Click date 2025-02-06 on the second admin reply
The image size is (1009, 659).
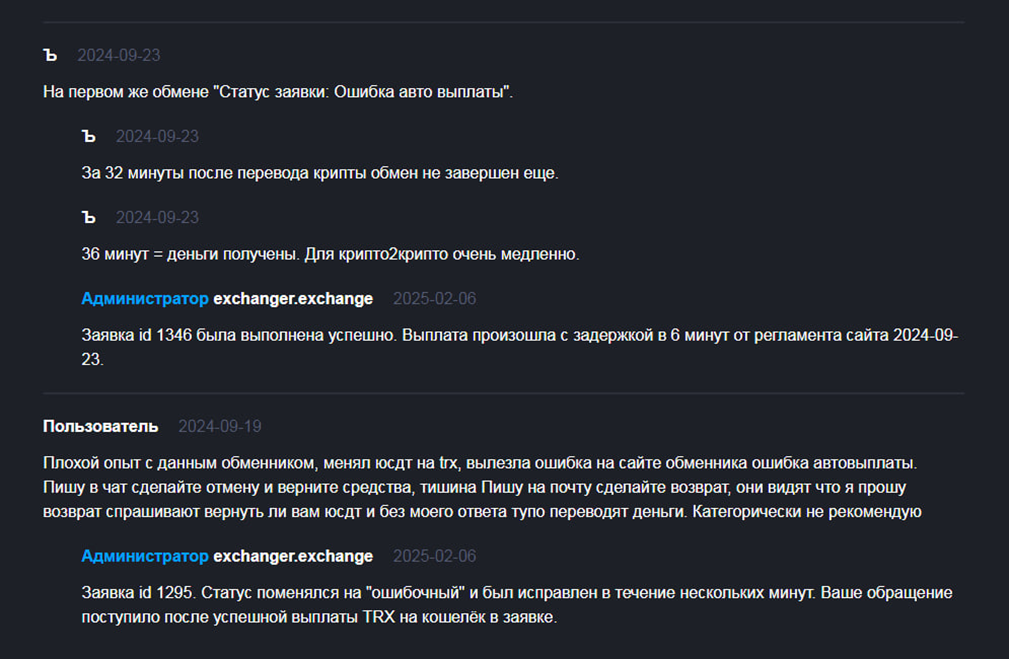pos(434,556)
